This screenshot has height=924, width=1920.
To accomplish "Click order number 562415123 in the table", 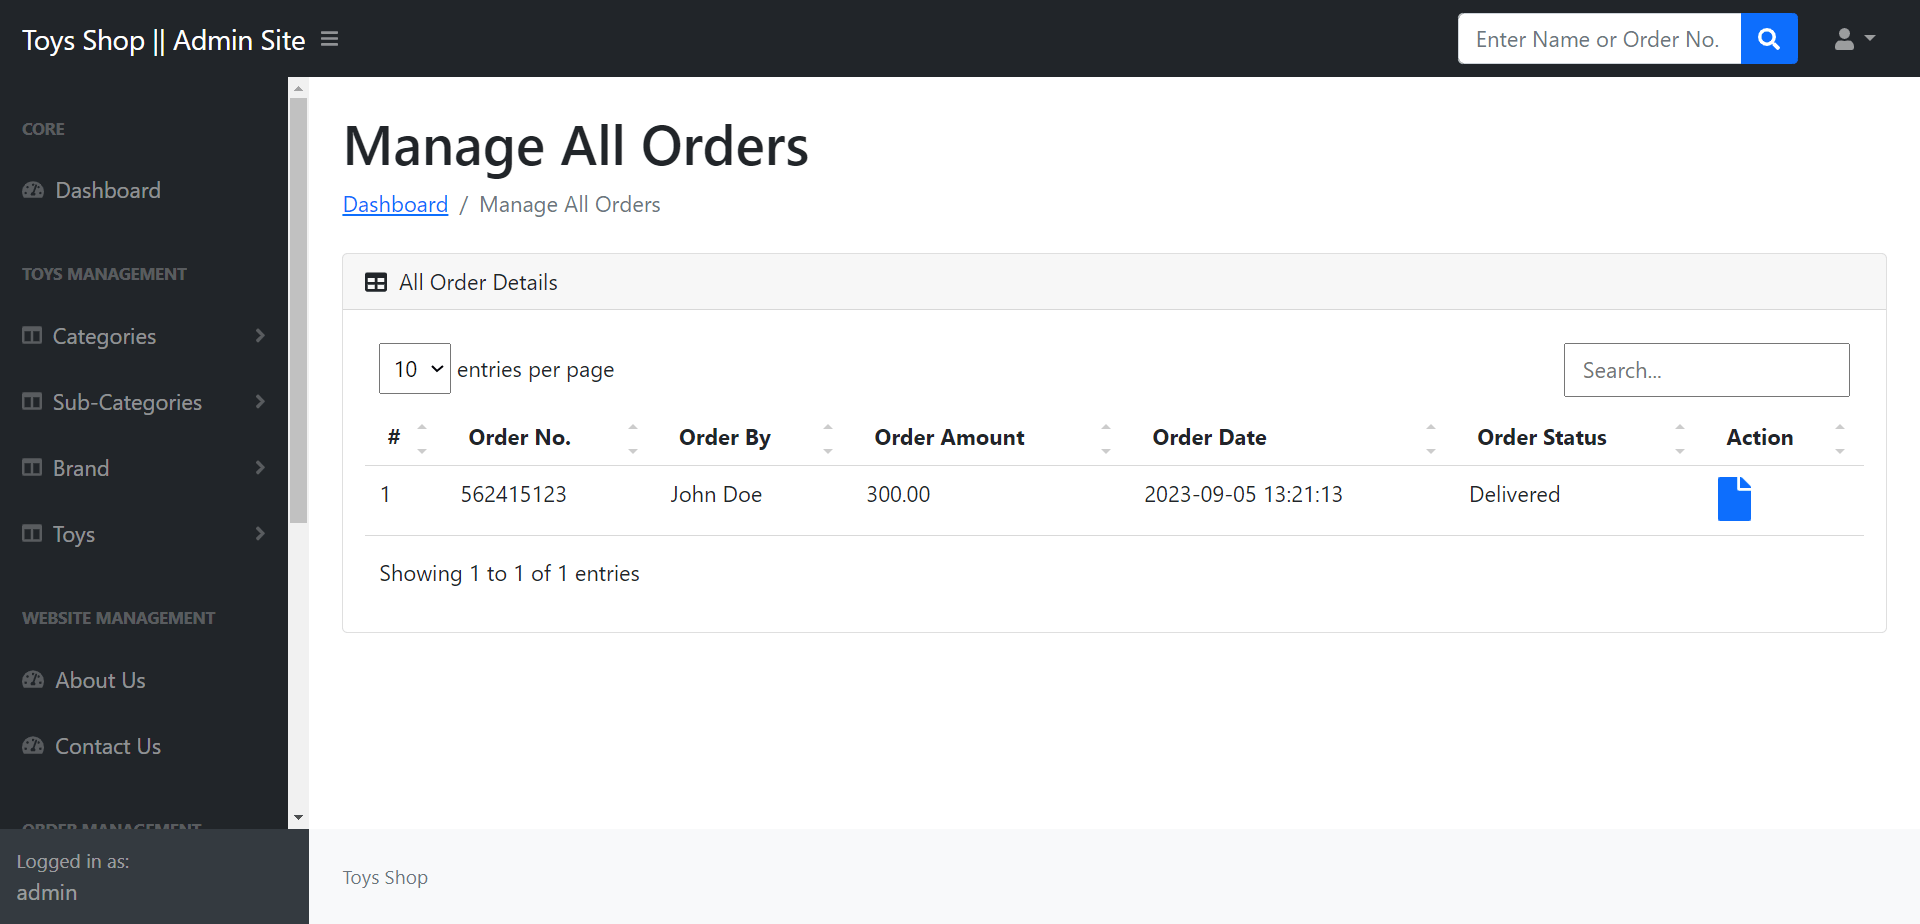I will tap(514, 494).
